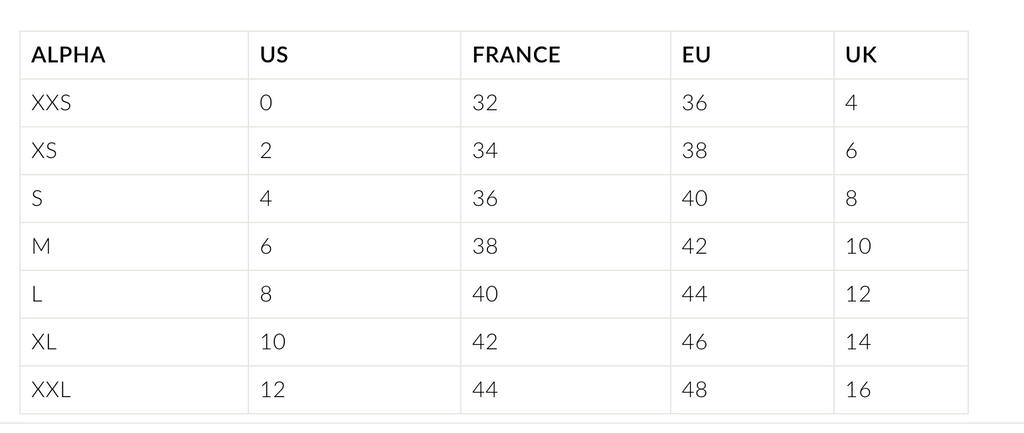Click UK size 10 in M row
1024x433 pixels.
click(x=901, y=246)
